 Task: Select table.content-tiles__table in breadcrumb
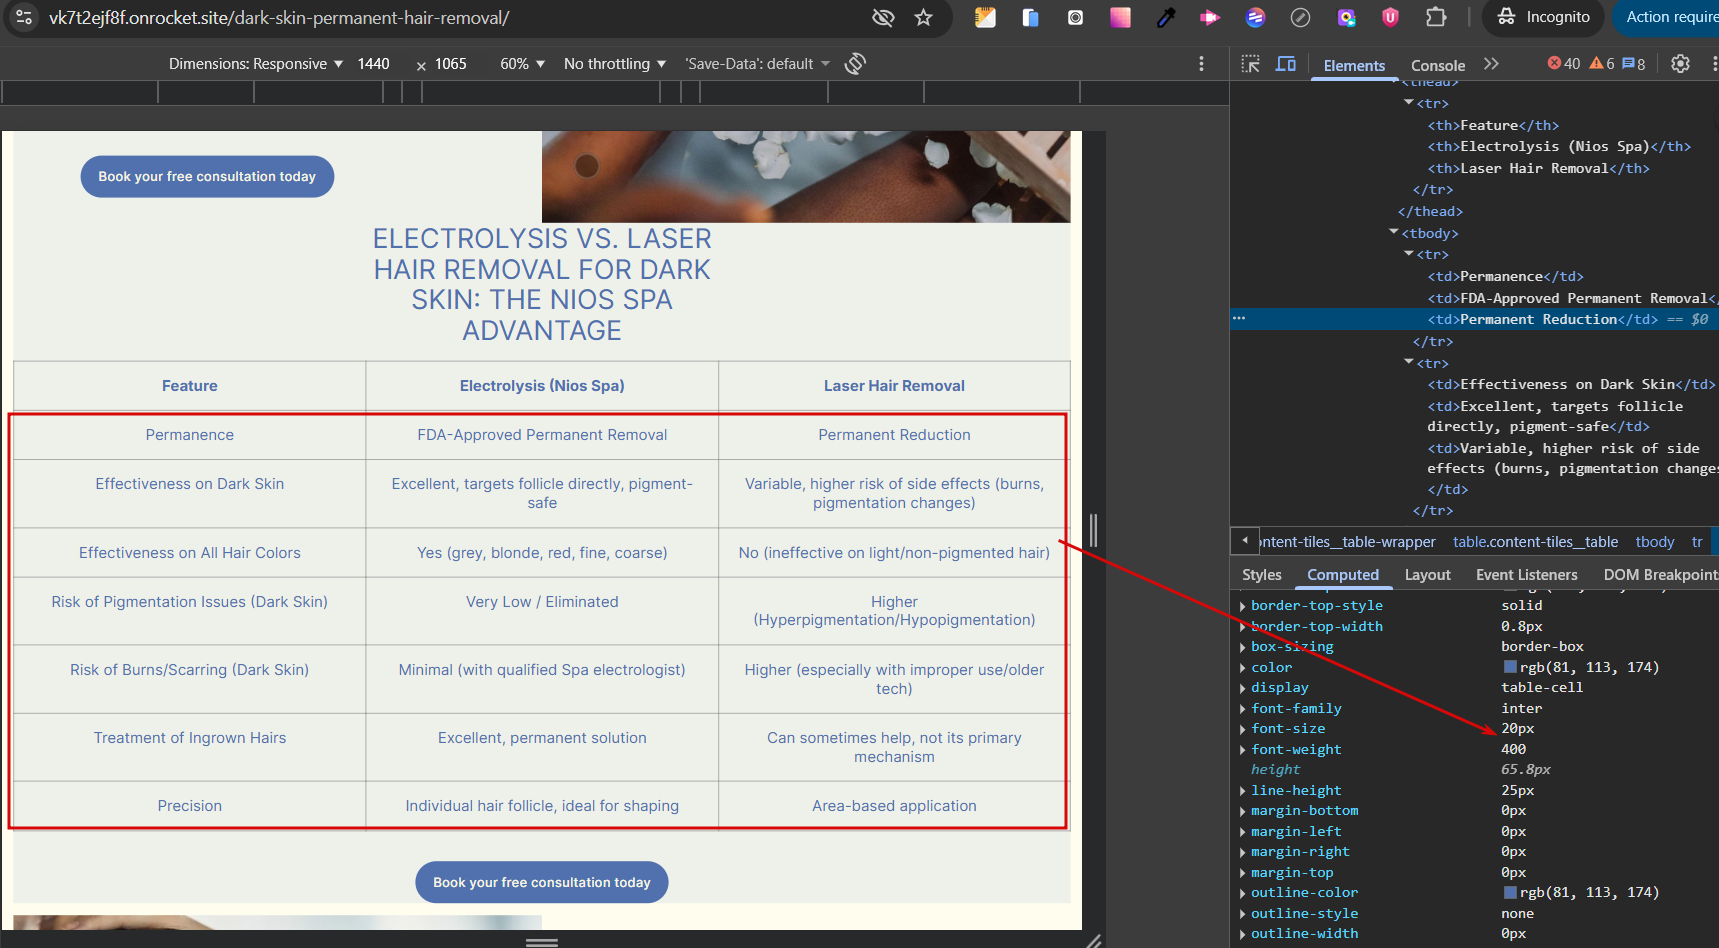(x=1535, y=542)
